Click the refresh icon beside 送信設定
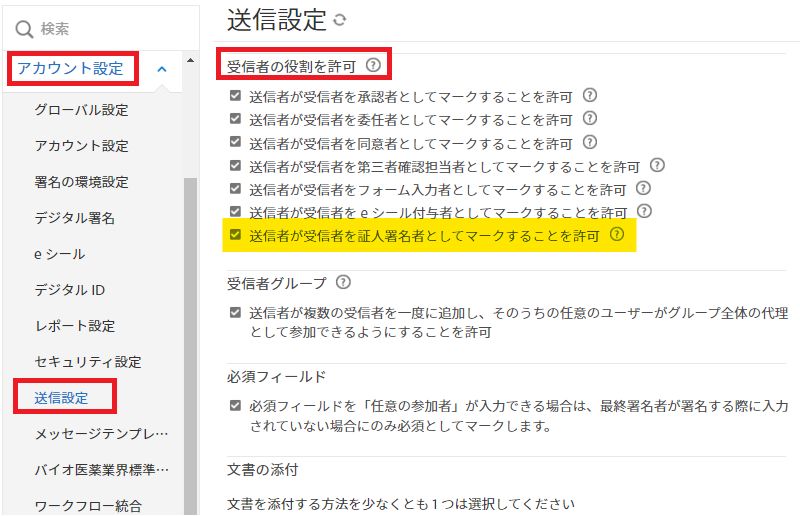800x516 pixels. pos(339,20)
